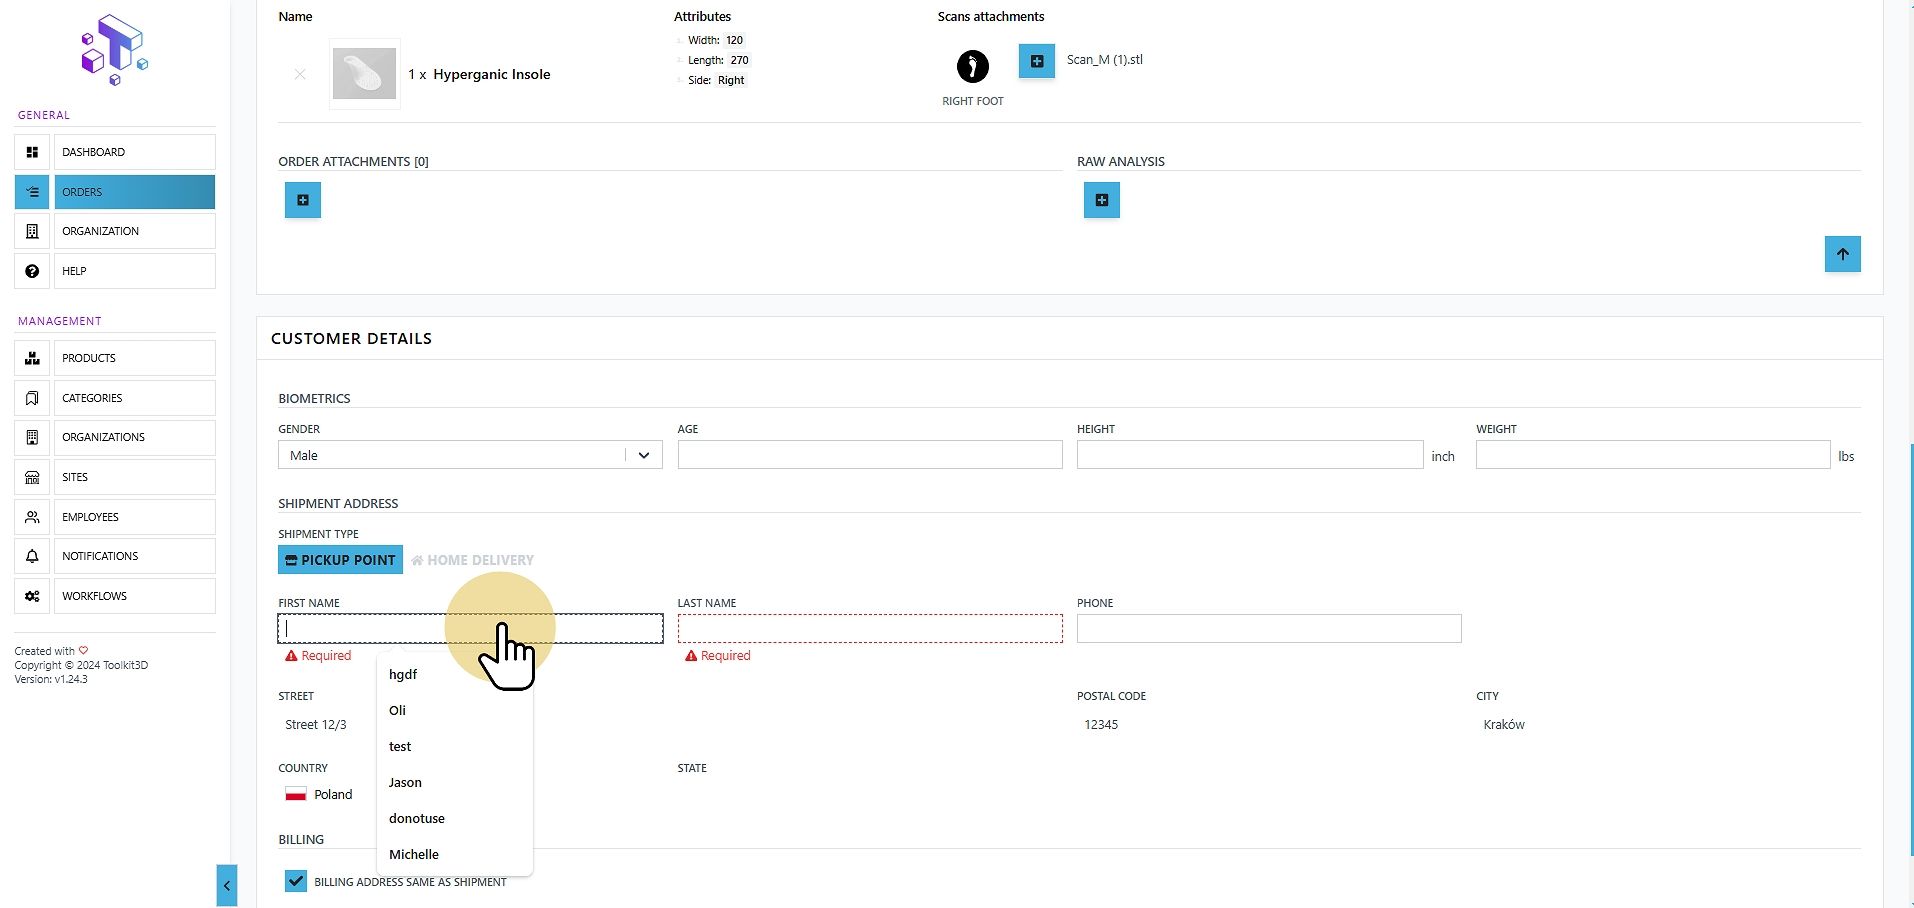
Task: Open the Sites page
Action: (134, 477)
